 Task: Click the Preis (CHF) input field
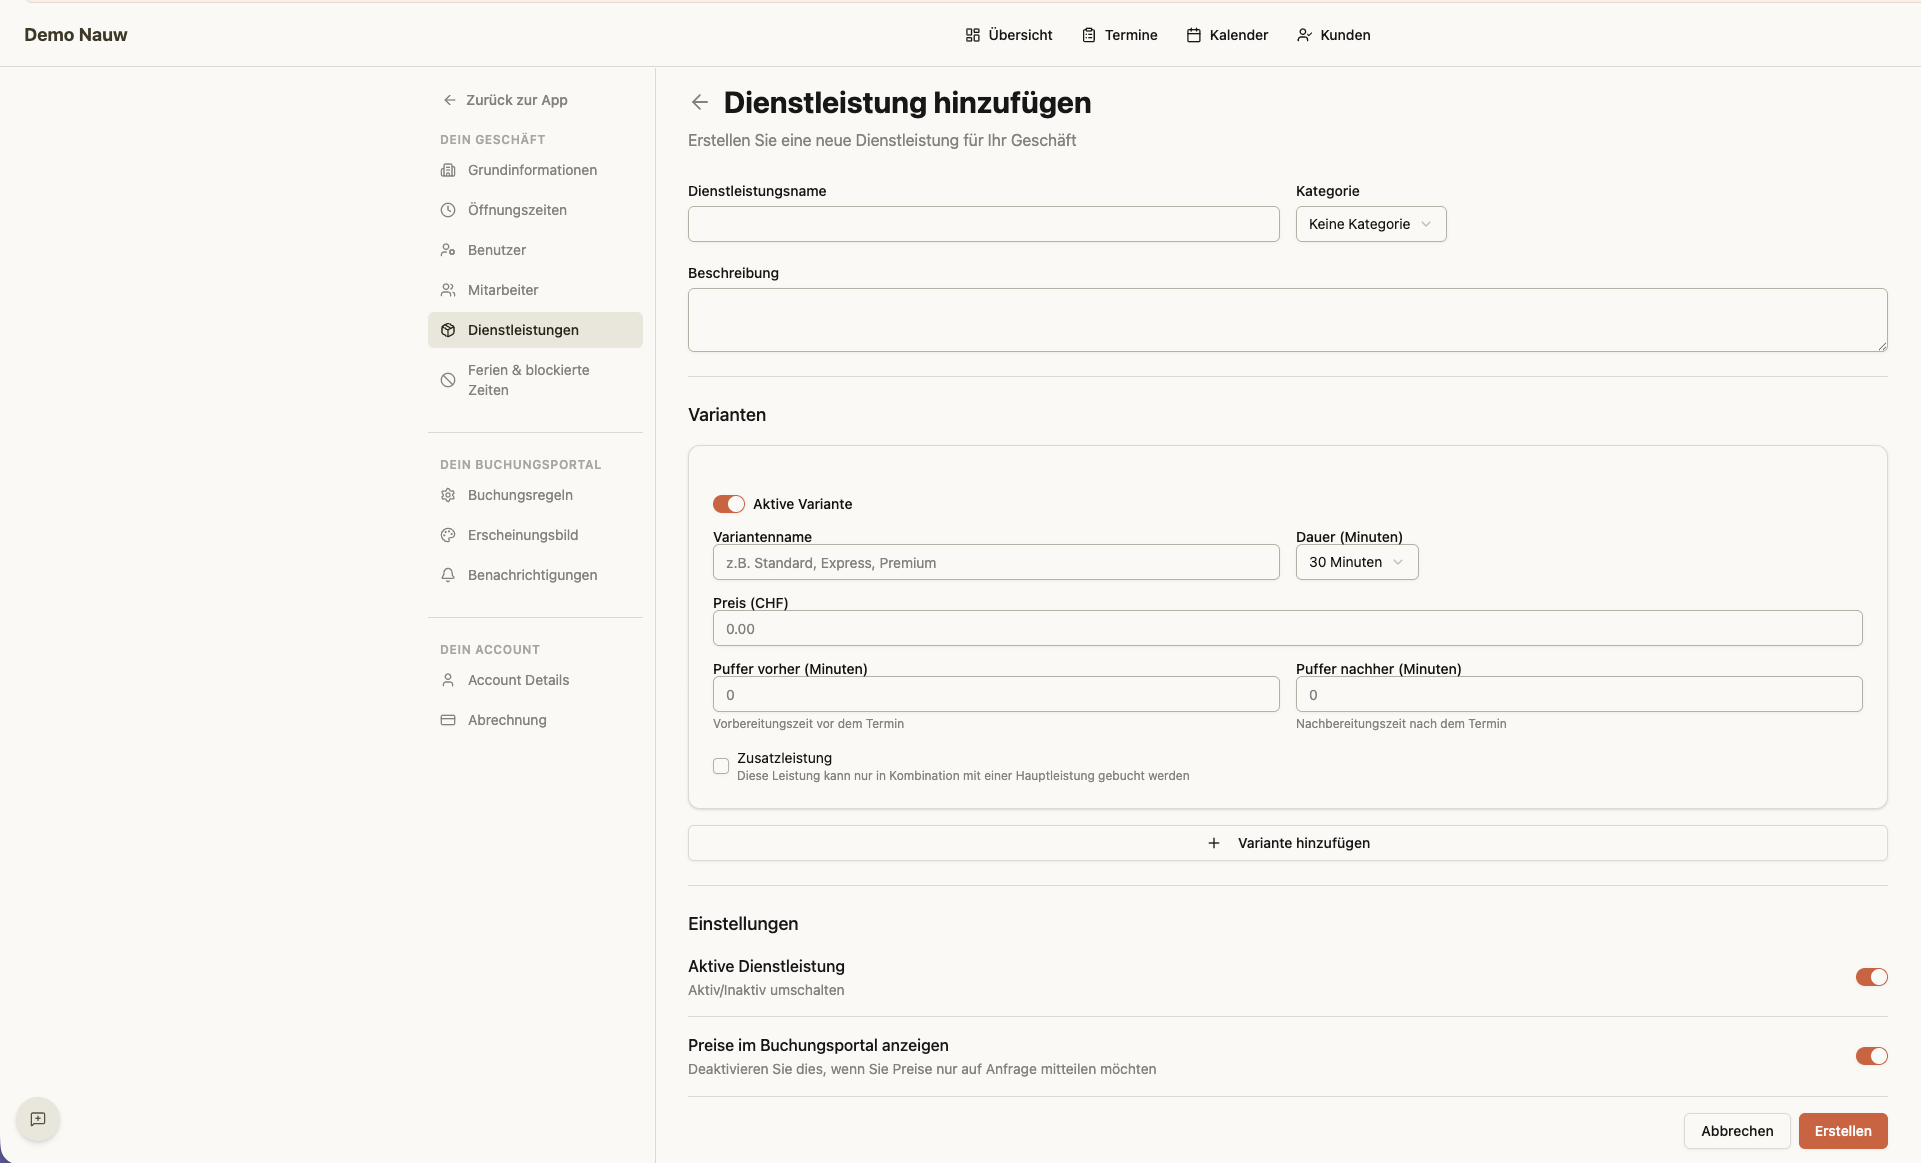coord(1288,628)
